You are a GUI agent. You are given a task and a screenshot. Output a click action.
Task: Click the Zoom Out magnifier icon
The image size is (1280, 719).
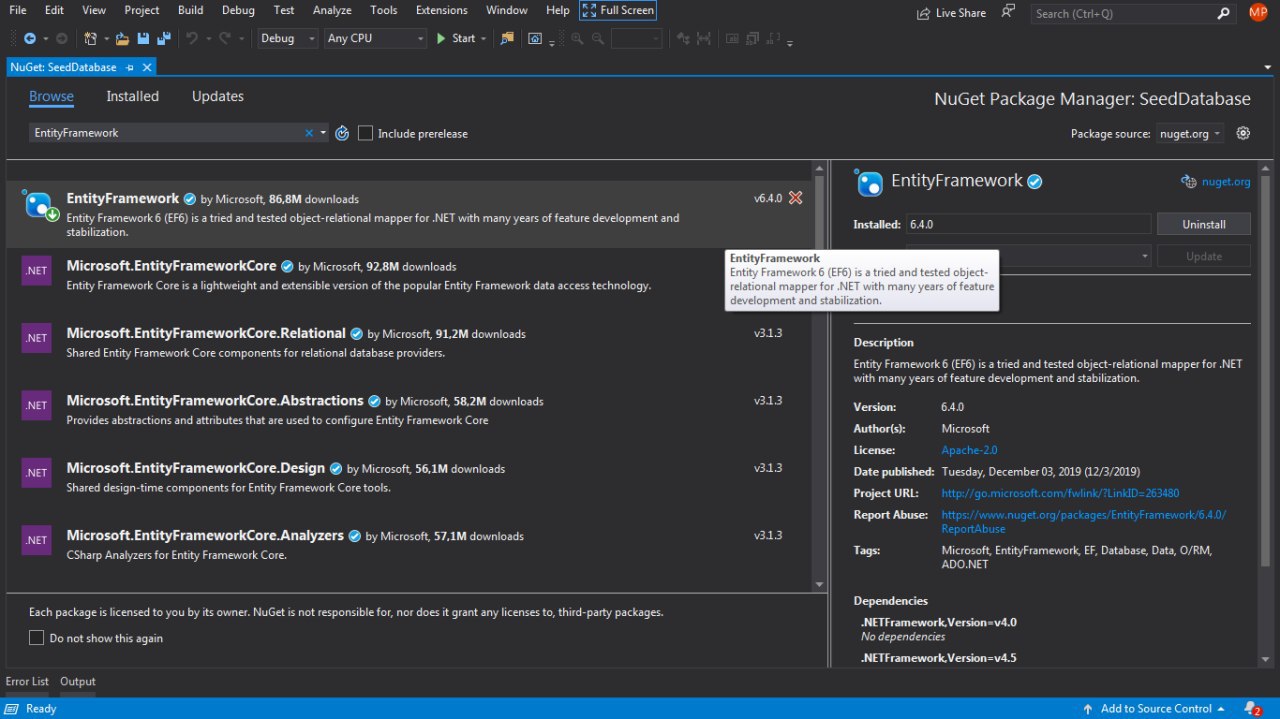(598, 38)
